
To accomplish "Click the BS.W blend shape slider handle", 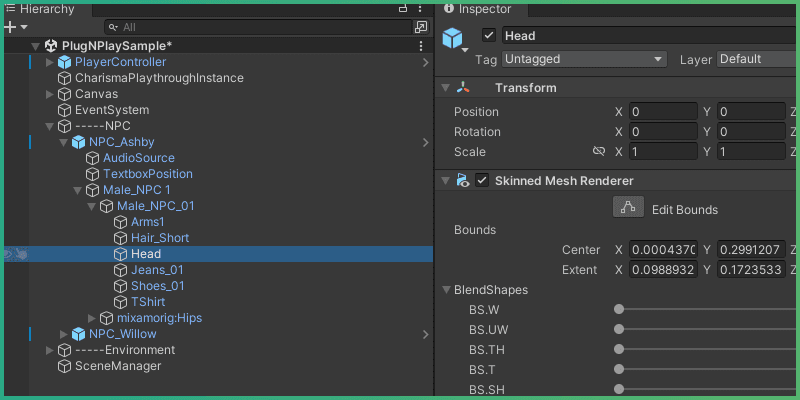I will [619, 310].
